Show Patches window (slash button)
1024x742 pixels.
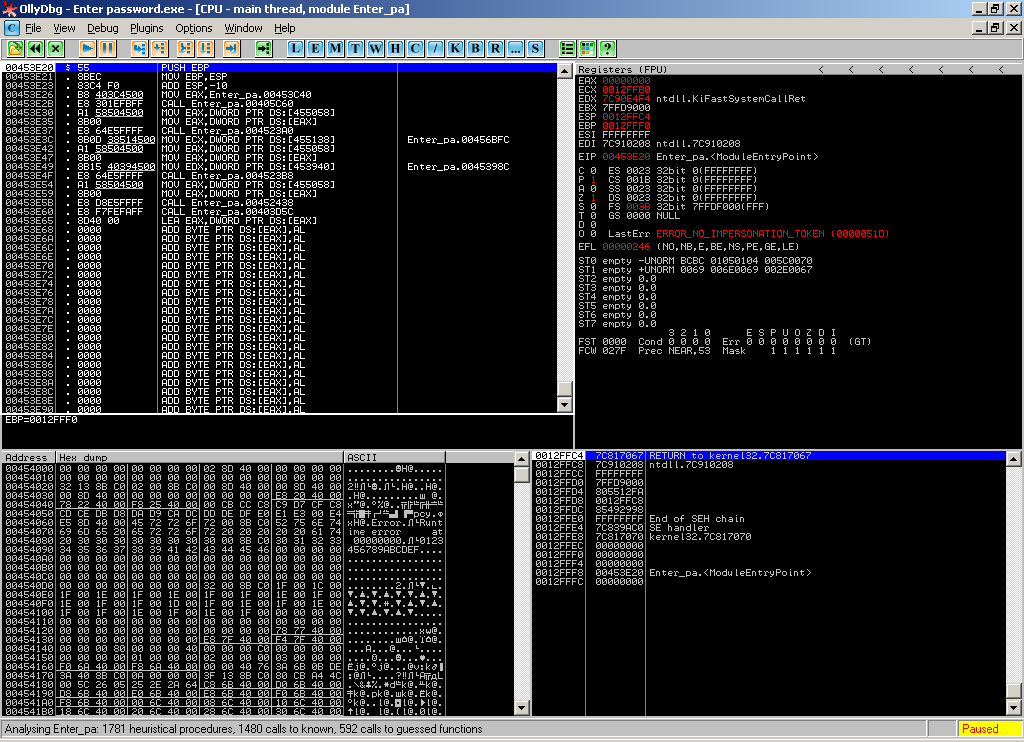pyautogui.click(x=436, y=48)
